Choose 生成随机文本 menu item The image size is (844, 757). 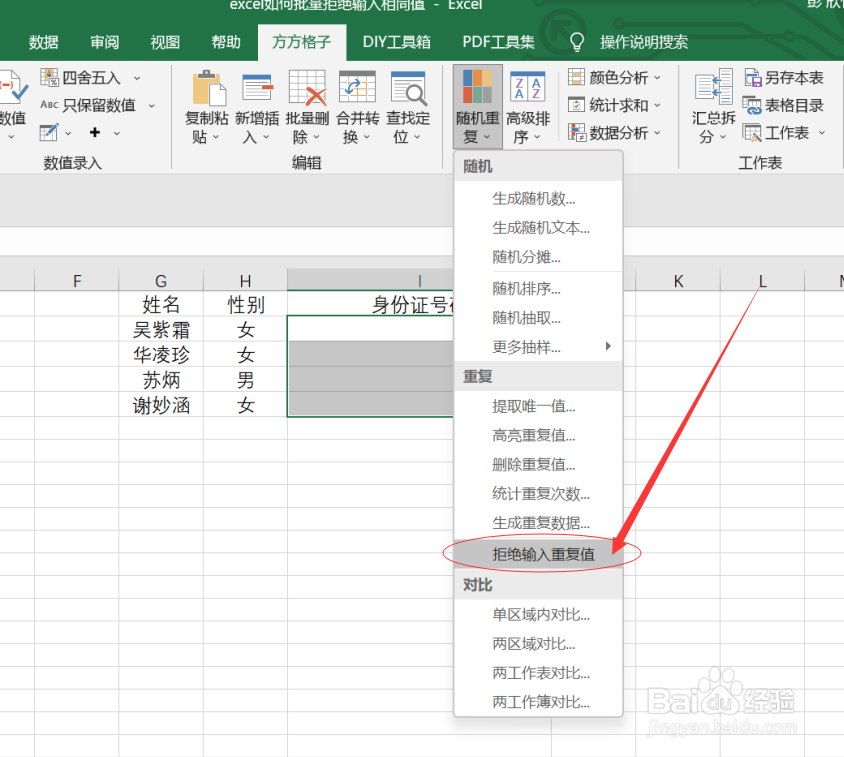click(x=538, y=228)
